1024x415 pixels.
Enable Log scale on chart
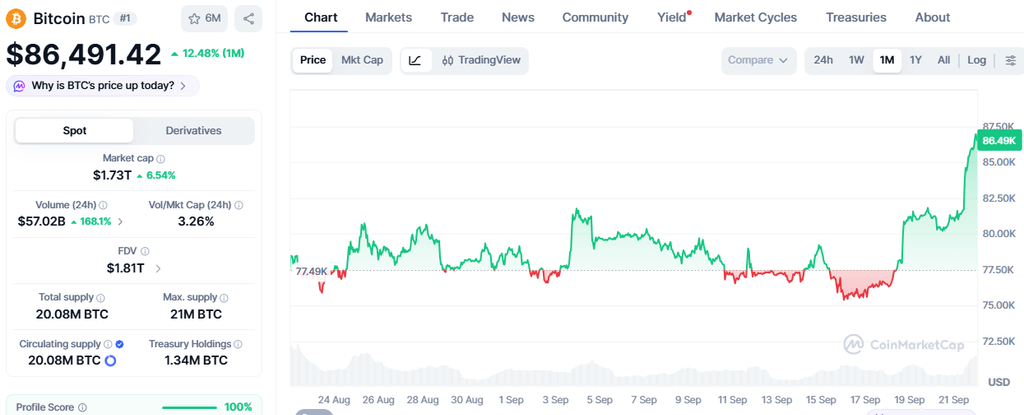pyautogui.click(x=976, y=60)
